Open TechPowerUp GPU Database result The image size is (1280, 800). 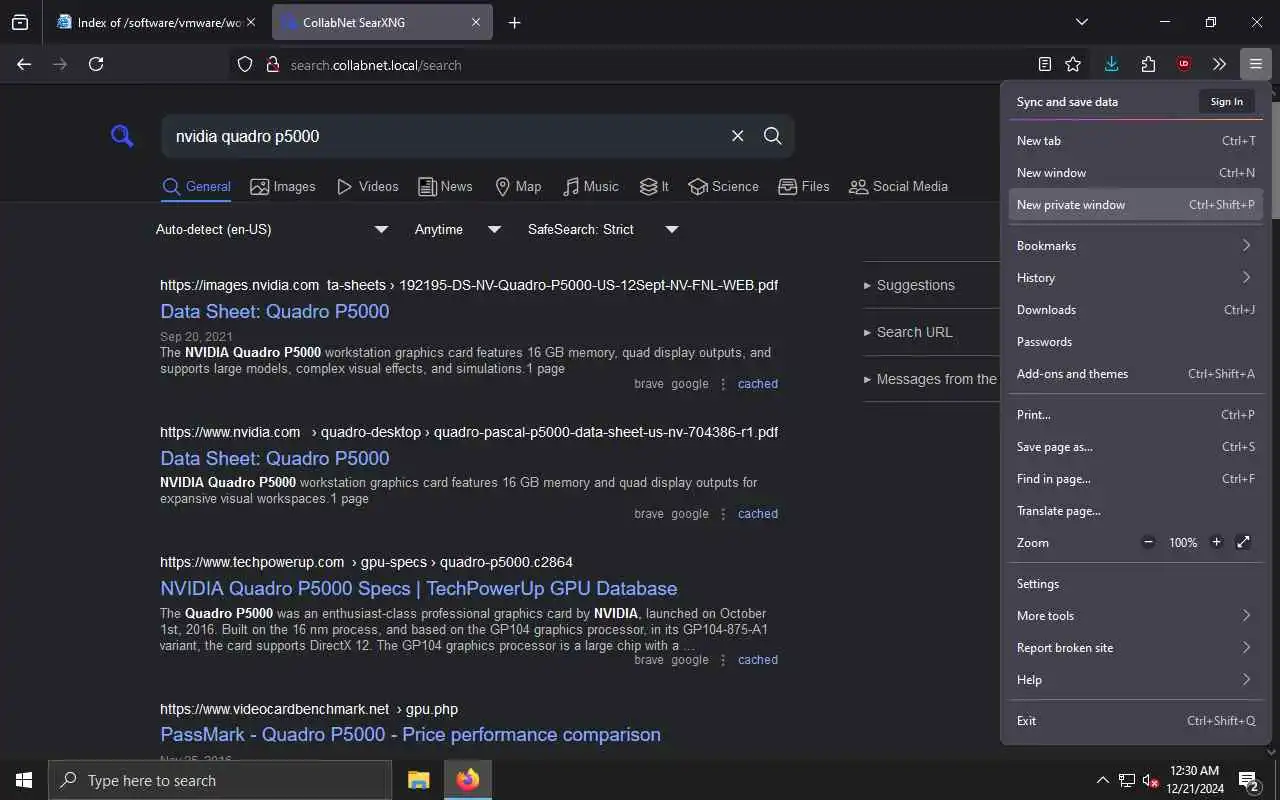click(x=419, y=588)
